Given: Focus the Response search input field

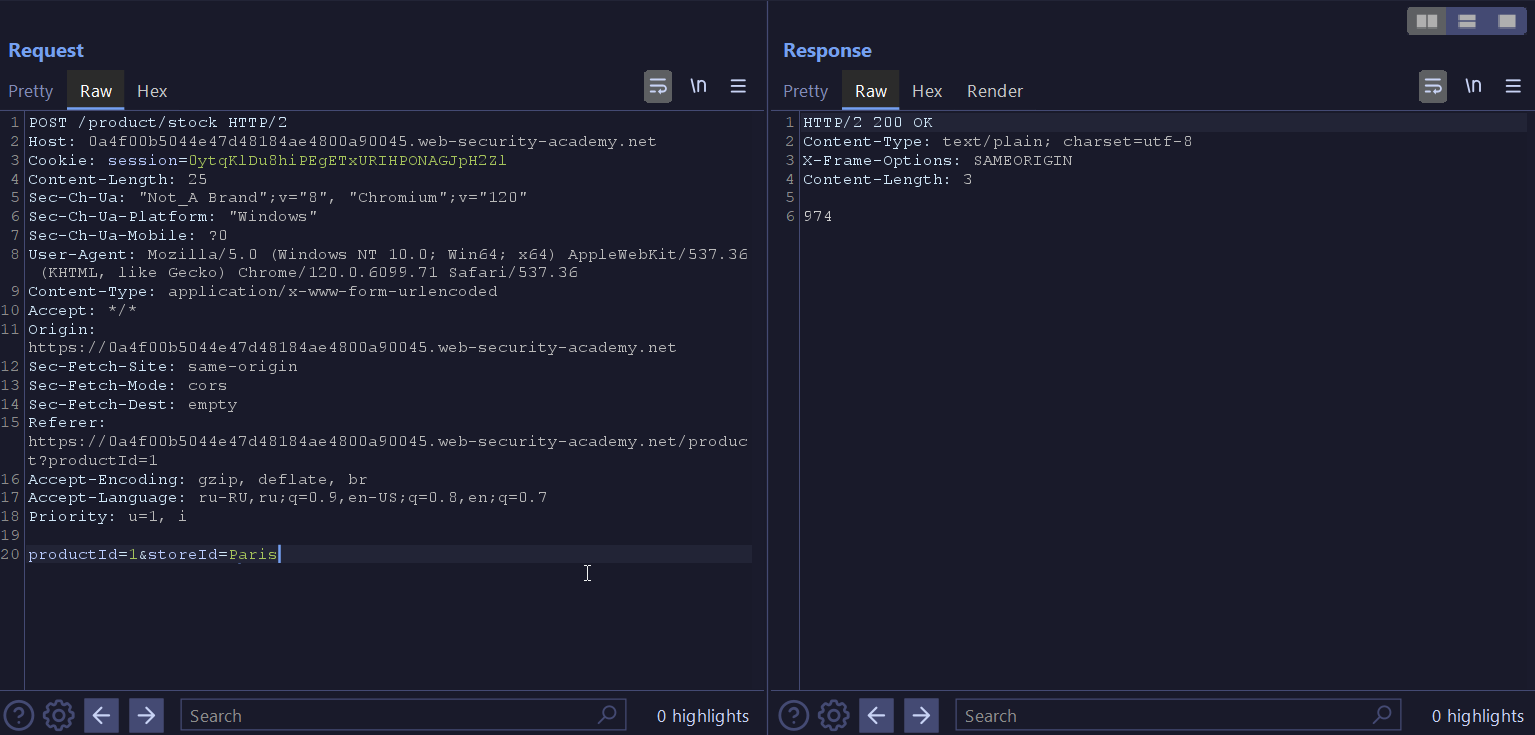Looking at the screenshot, I should point(1165,715).
